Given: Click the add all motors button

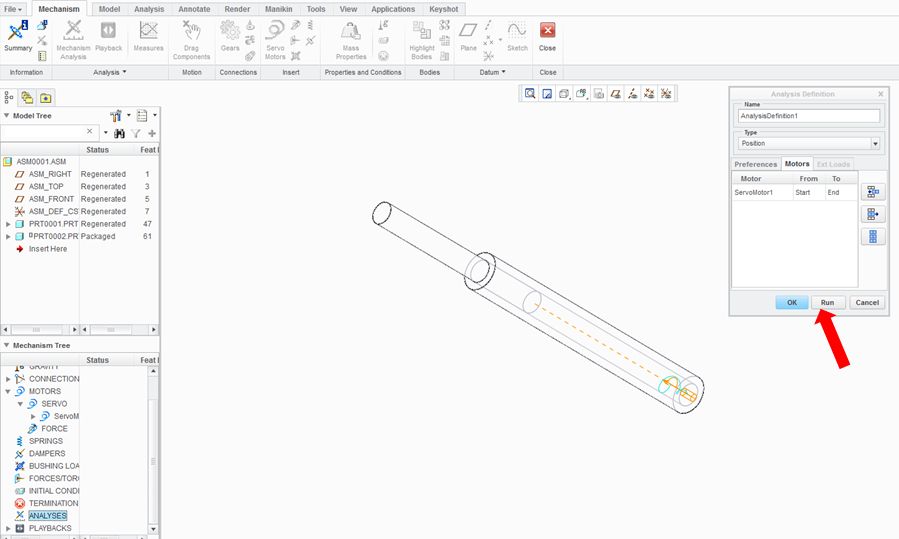Looking at the screenshot, I should point(873,236).
